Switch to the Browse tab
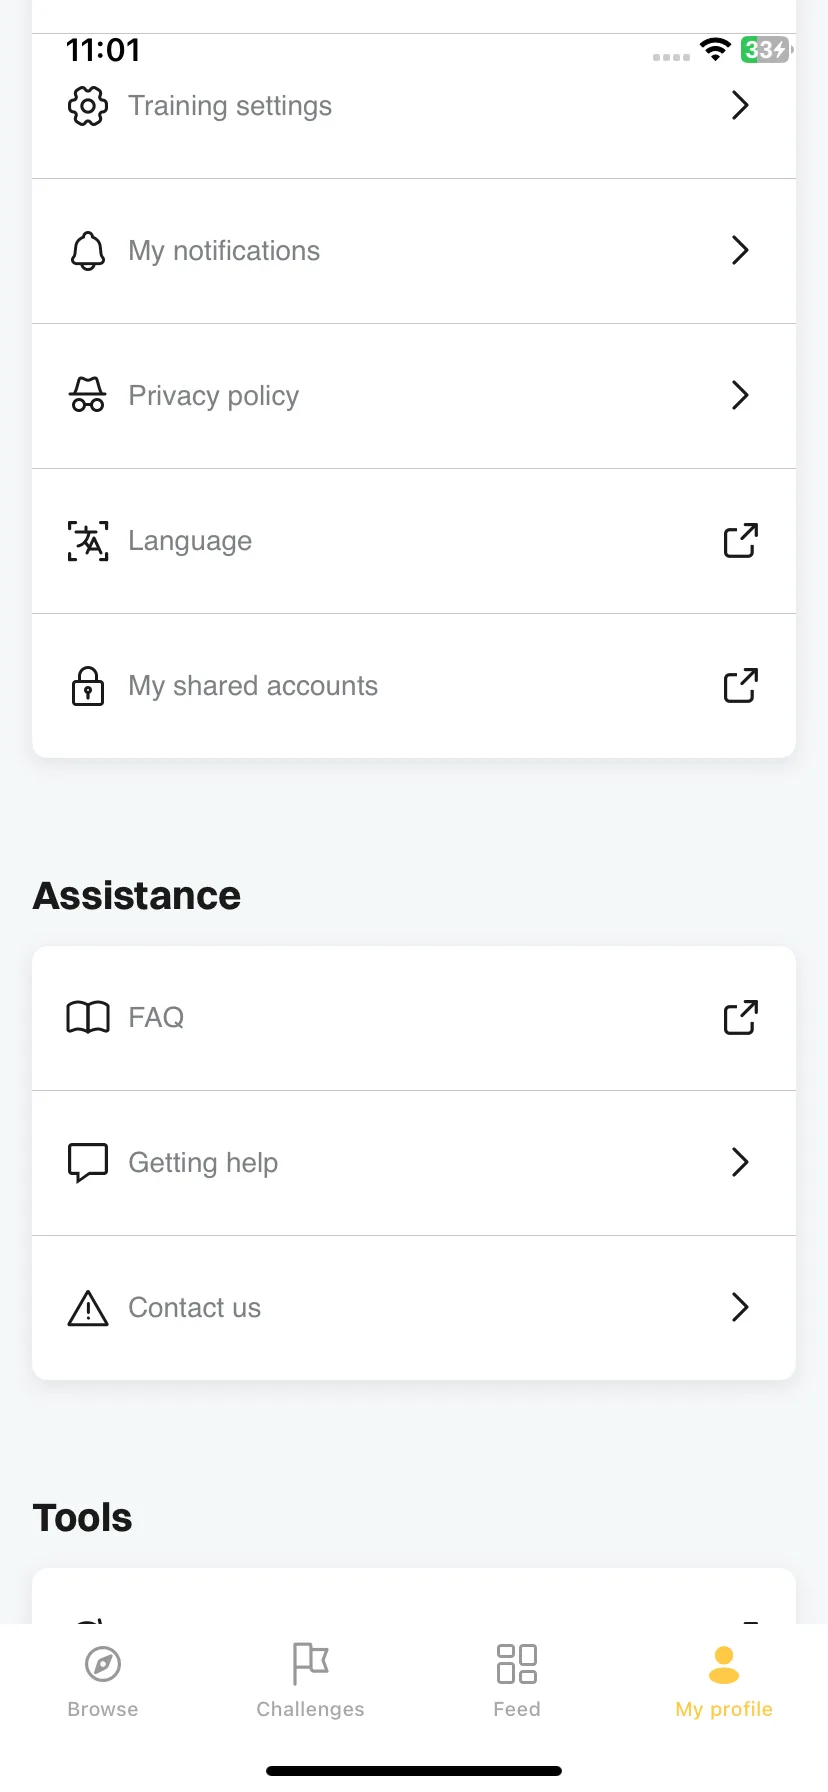 pos(103,1681)
